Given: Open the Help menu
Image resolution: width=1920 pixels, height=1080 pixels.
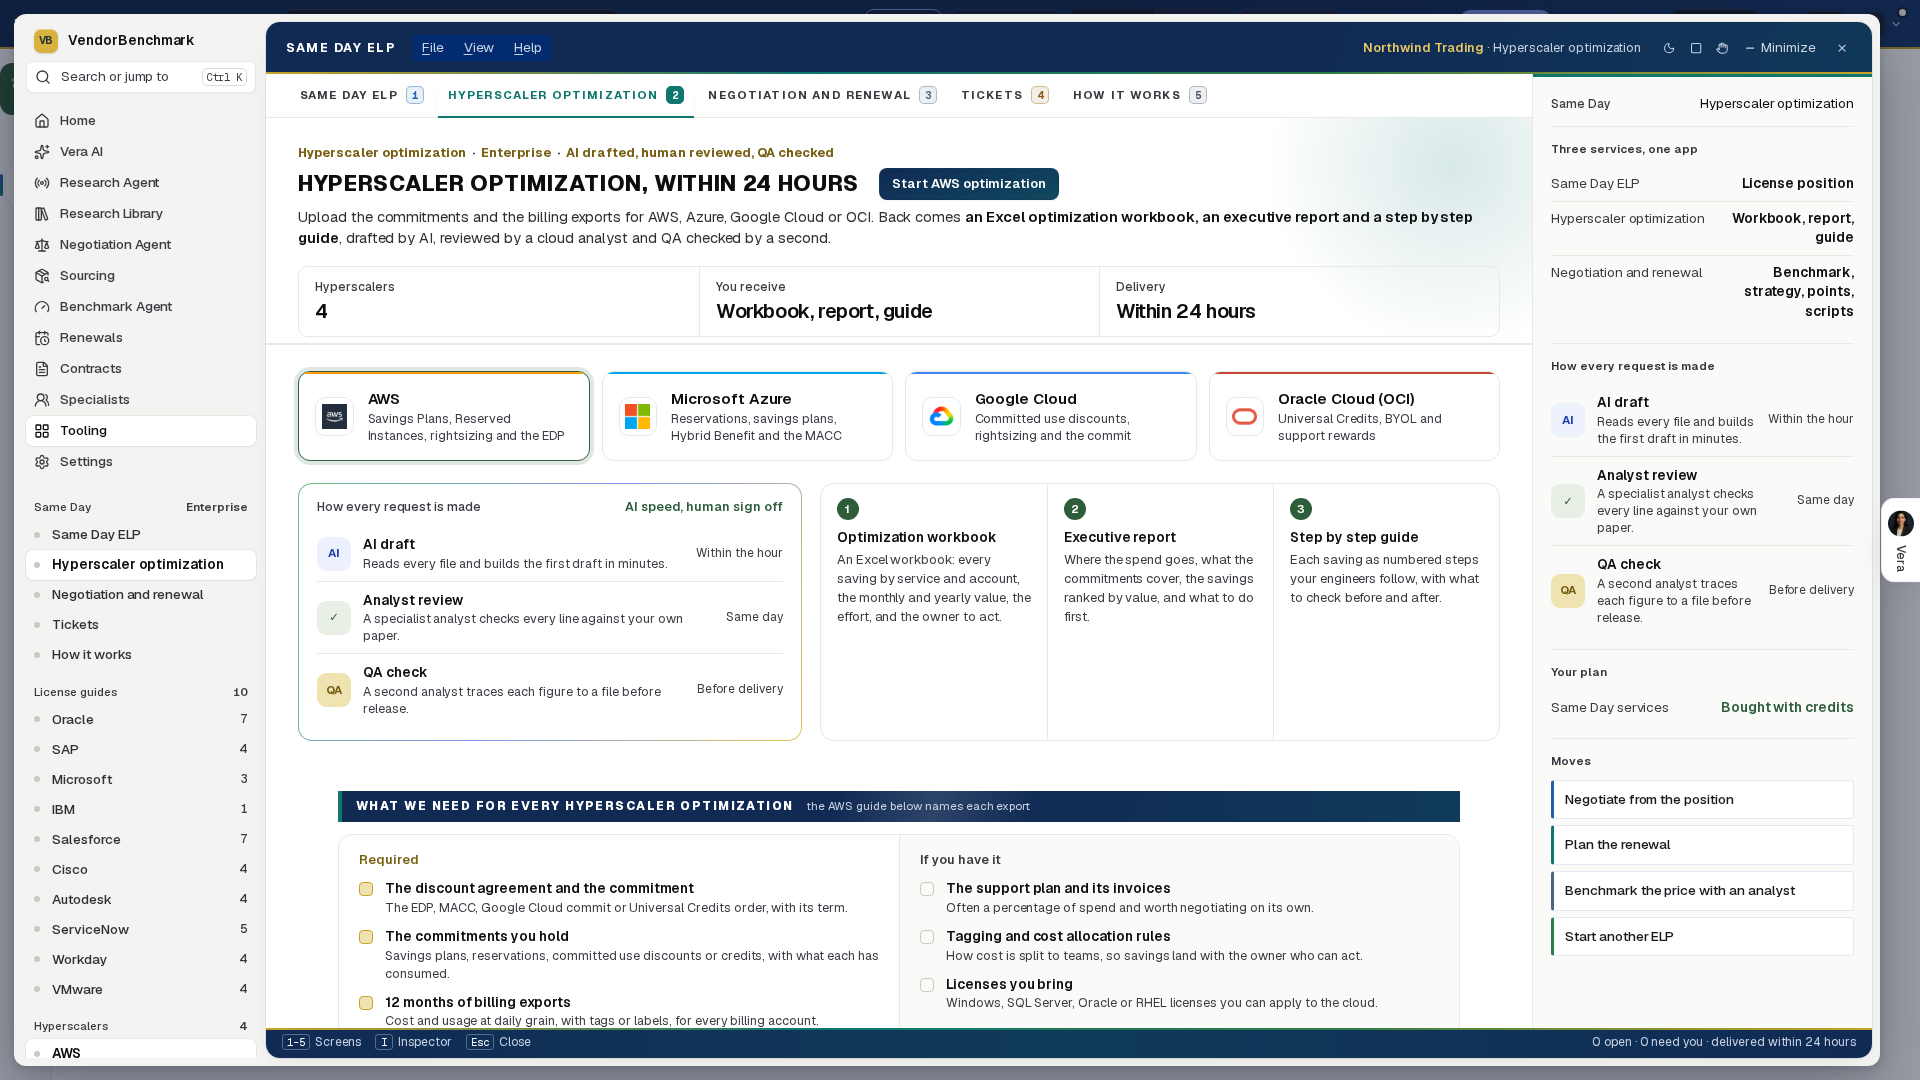Looking at the screenshot, I should coord(527,48).
